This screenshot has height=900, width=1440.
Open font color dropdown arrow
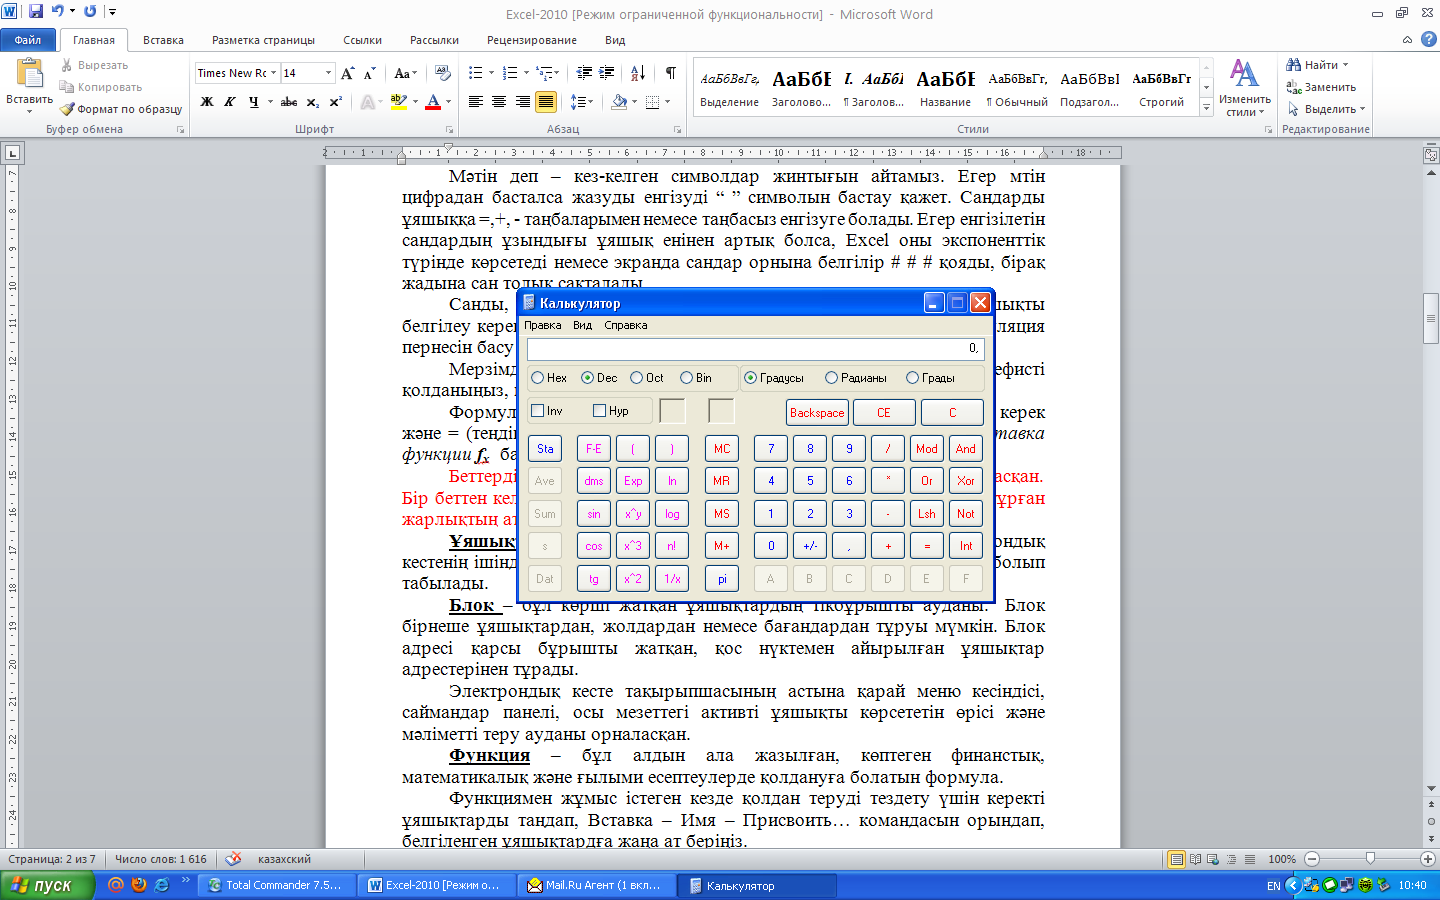[448, 102]
